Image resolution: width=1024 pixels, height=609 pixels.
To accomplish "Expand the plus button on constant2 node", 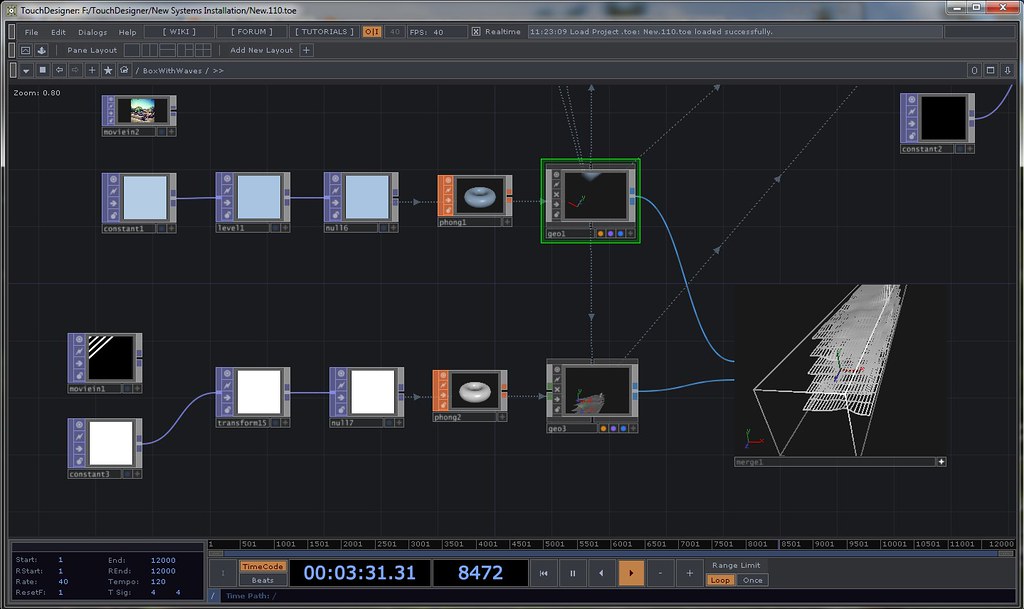I will pos(969,149).
